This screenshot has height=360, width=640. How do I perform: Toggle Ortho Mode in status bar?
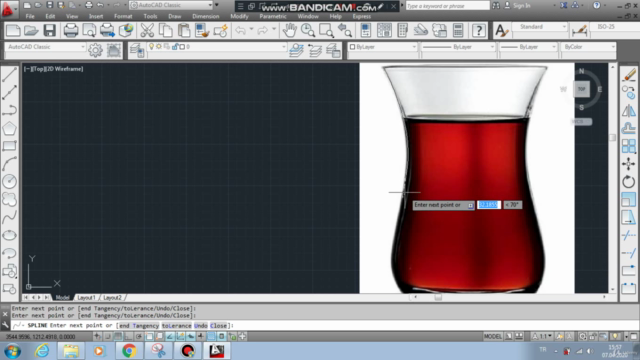tap(128, 336)
